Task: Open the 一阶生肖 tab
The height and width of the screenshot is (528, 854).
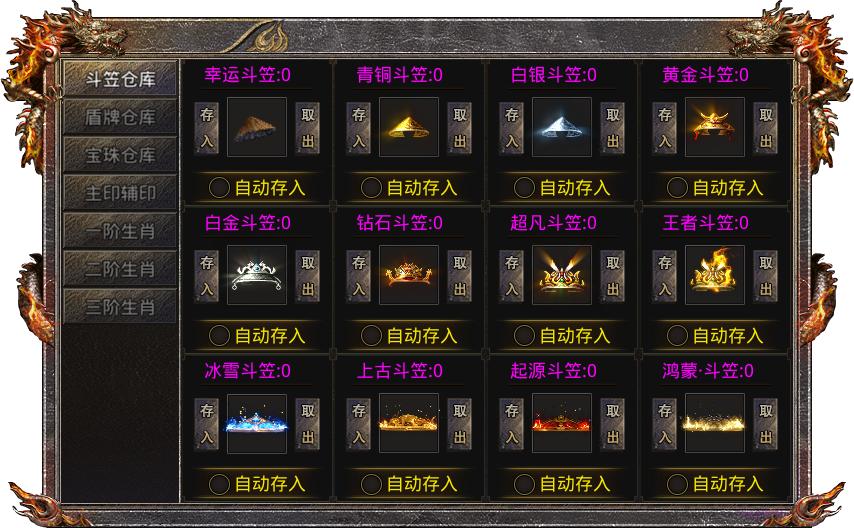Action: [x=120, y=232]
